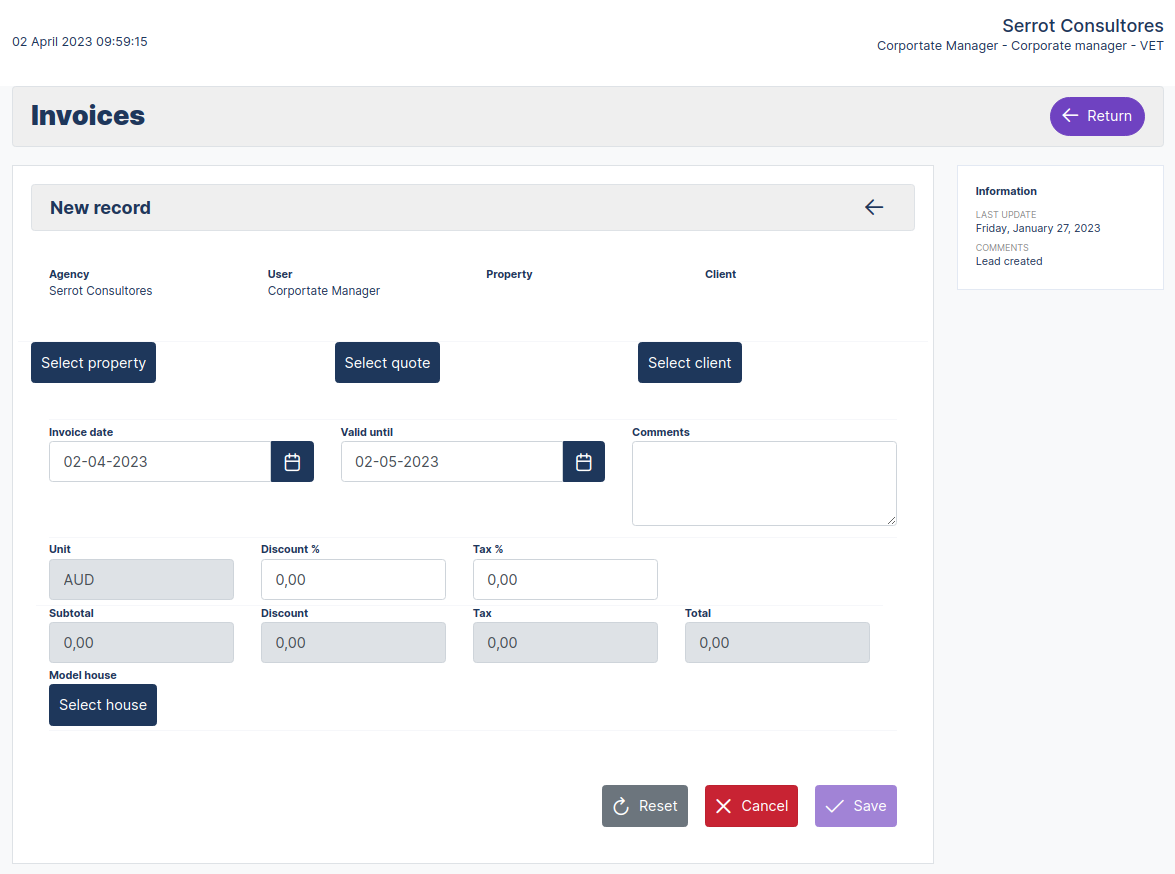Select house under Model house
Viewport: 1175px width, 874px height.
[102, 705]
